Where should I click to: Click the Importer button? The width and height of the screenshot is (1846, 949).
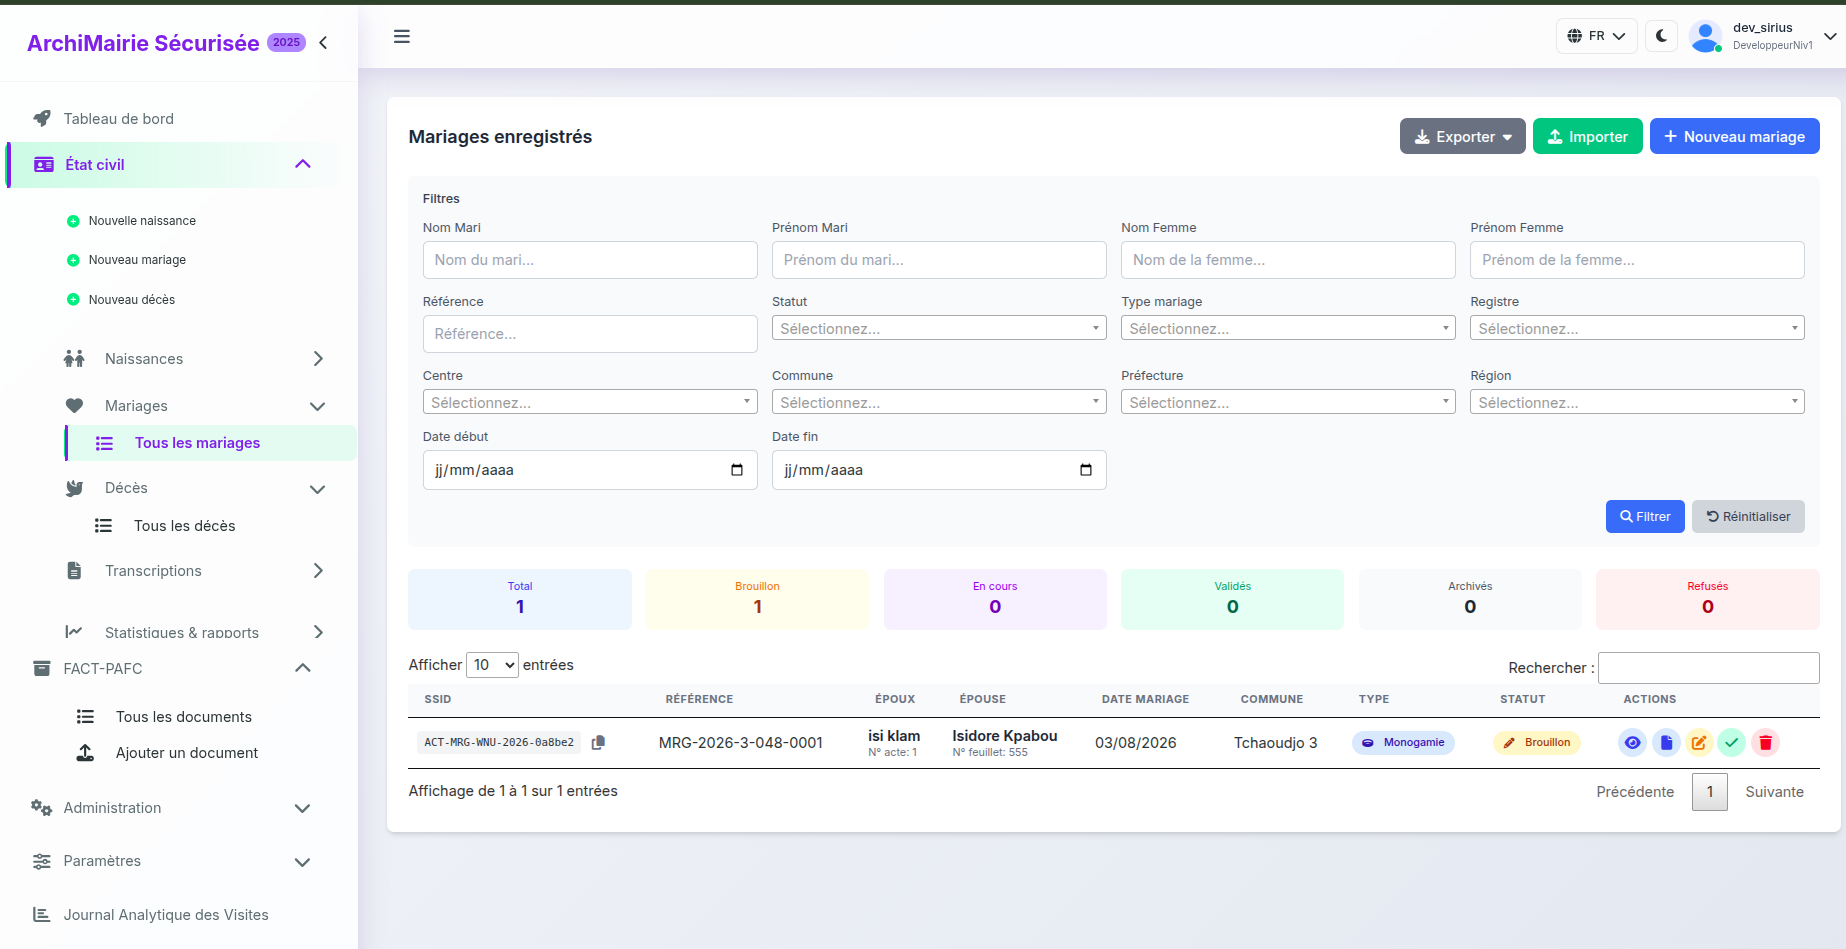(1587, 136)
